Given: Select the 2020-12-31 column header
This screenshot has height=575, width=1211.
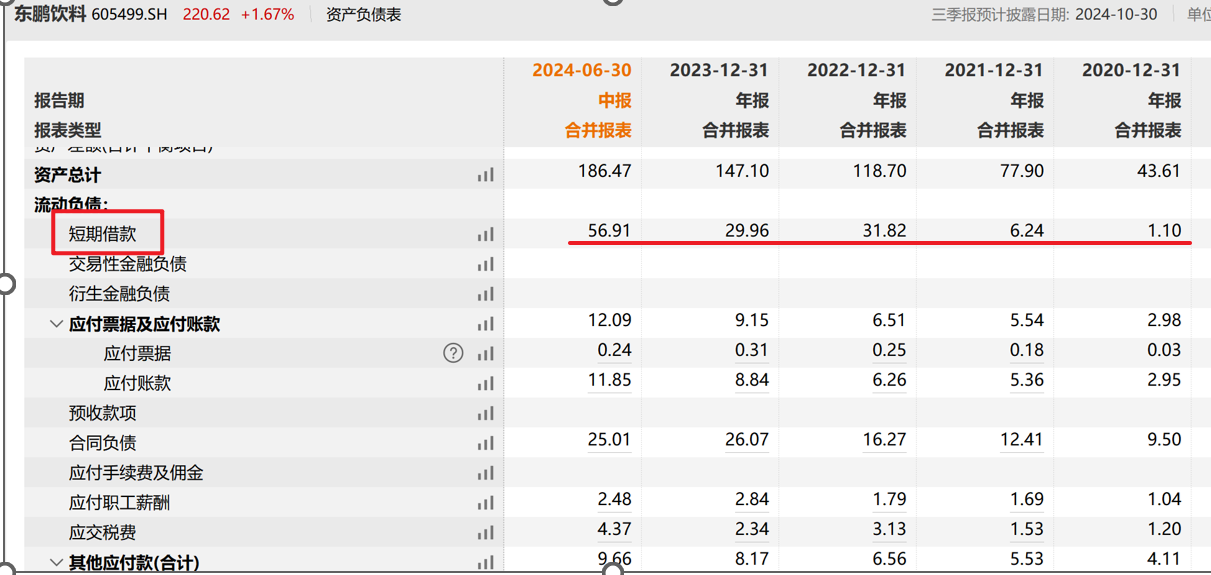Looking at the screenshot, I should [x=1130, y=70].
